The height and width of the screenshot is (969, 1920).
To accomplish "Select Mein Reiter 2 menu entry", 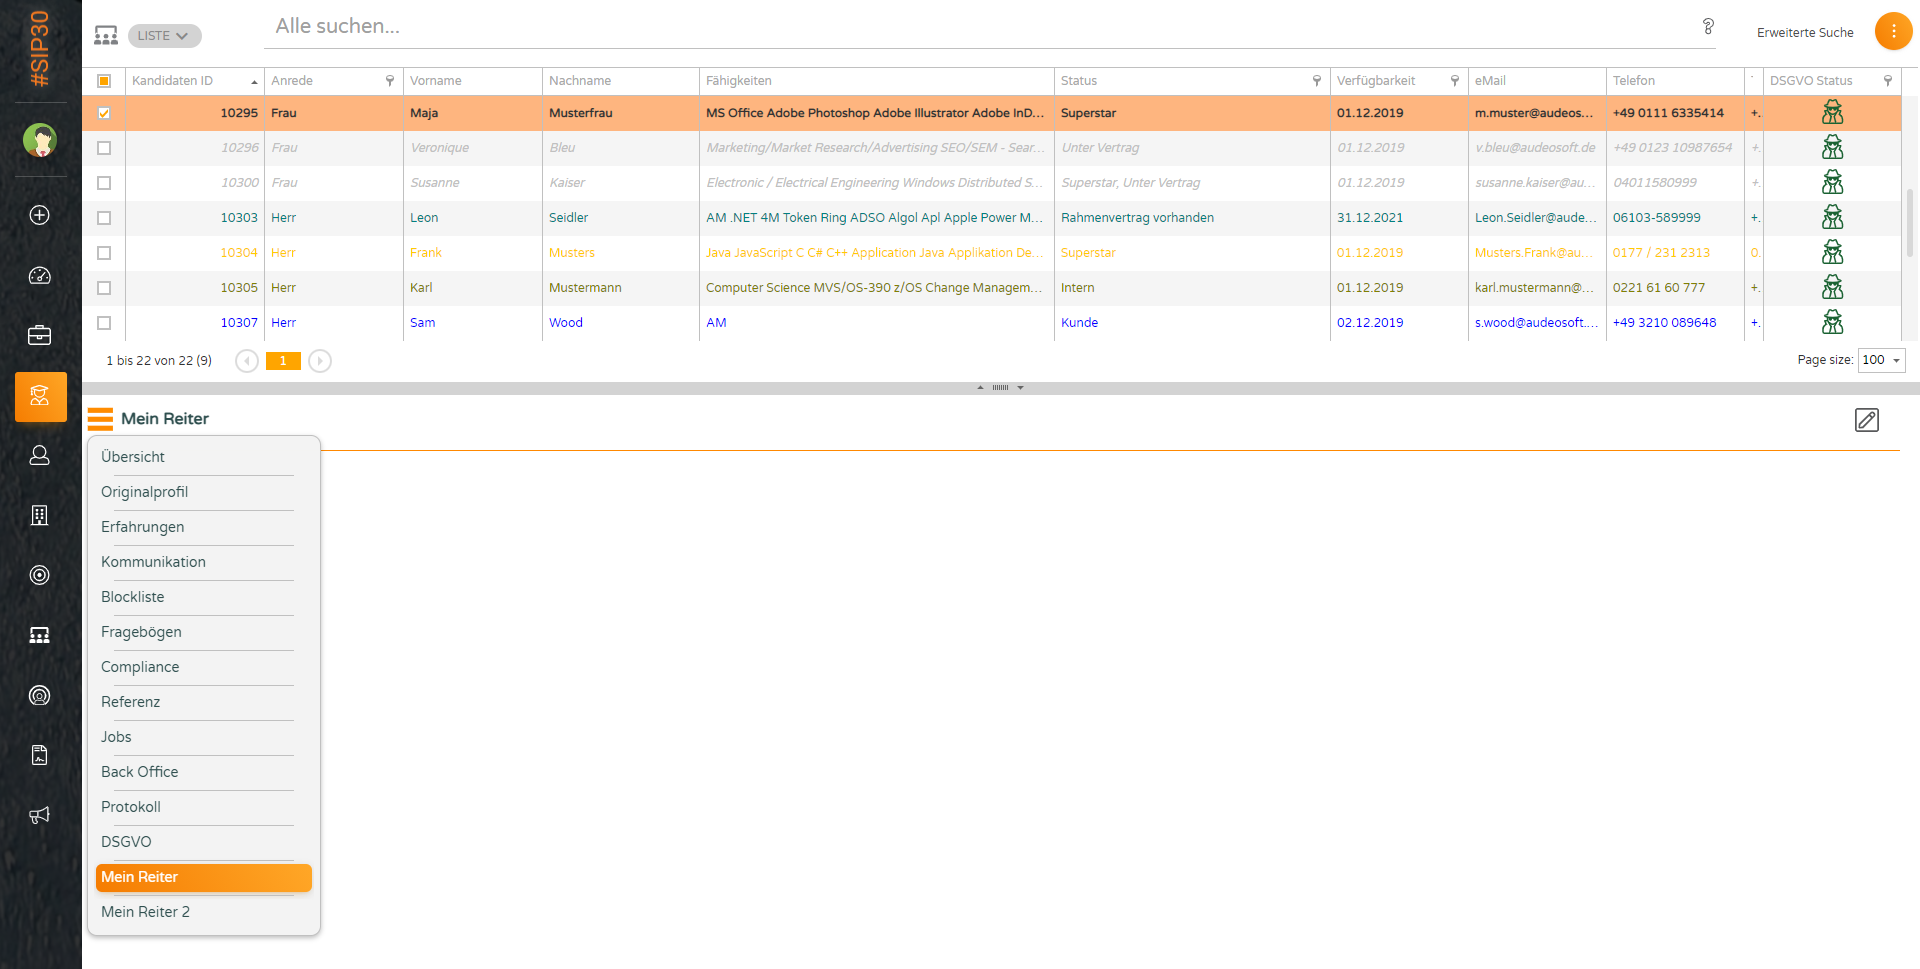I will coord(145,912).
